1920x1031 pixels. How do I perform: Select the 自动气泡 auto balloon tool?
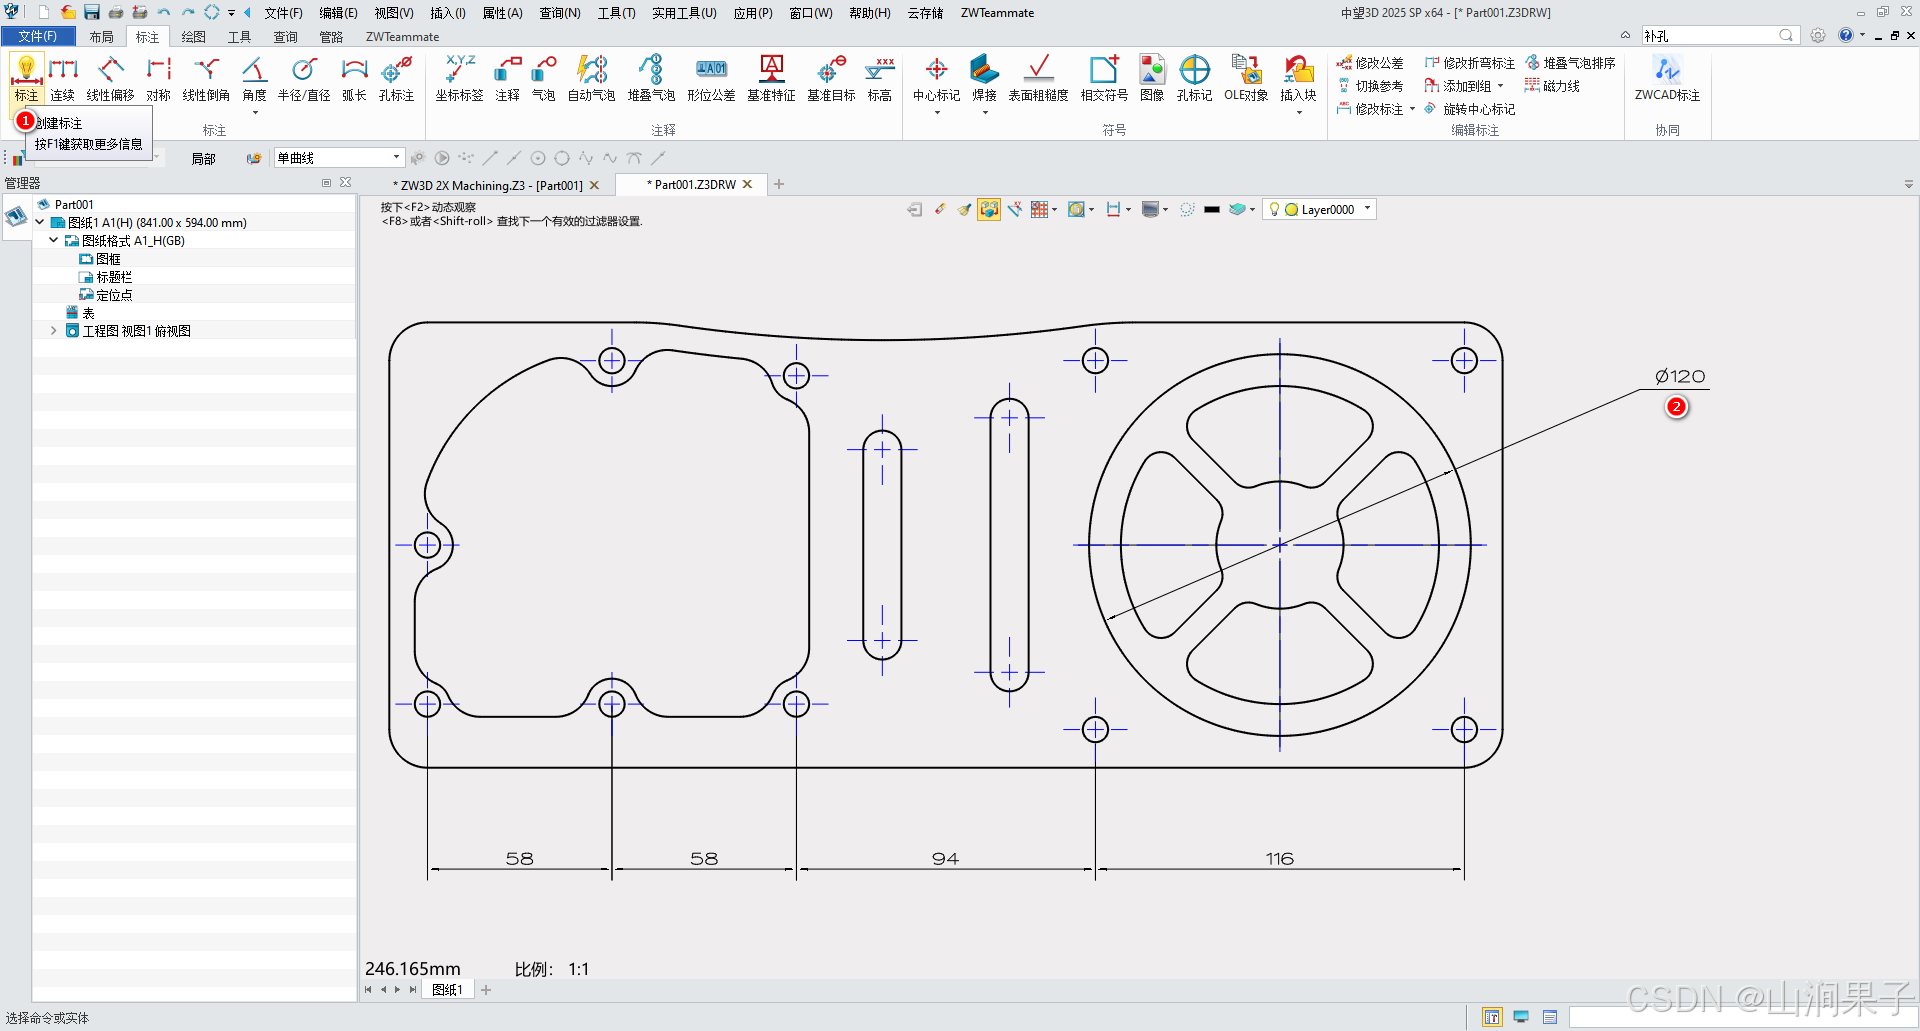coord(591,79)
